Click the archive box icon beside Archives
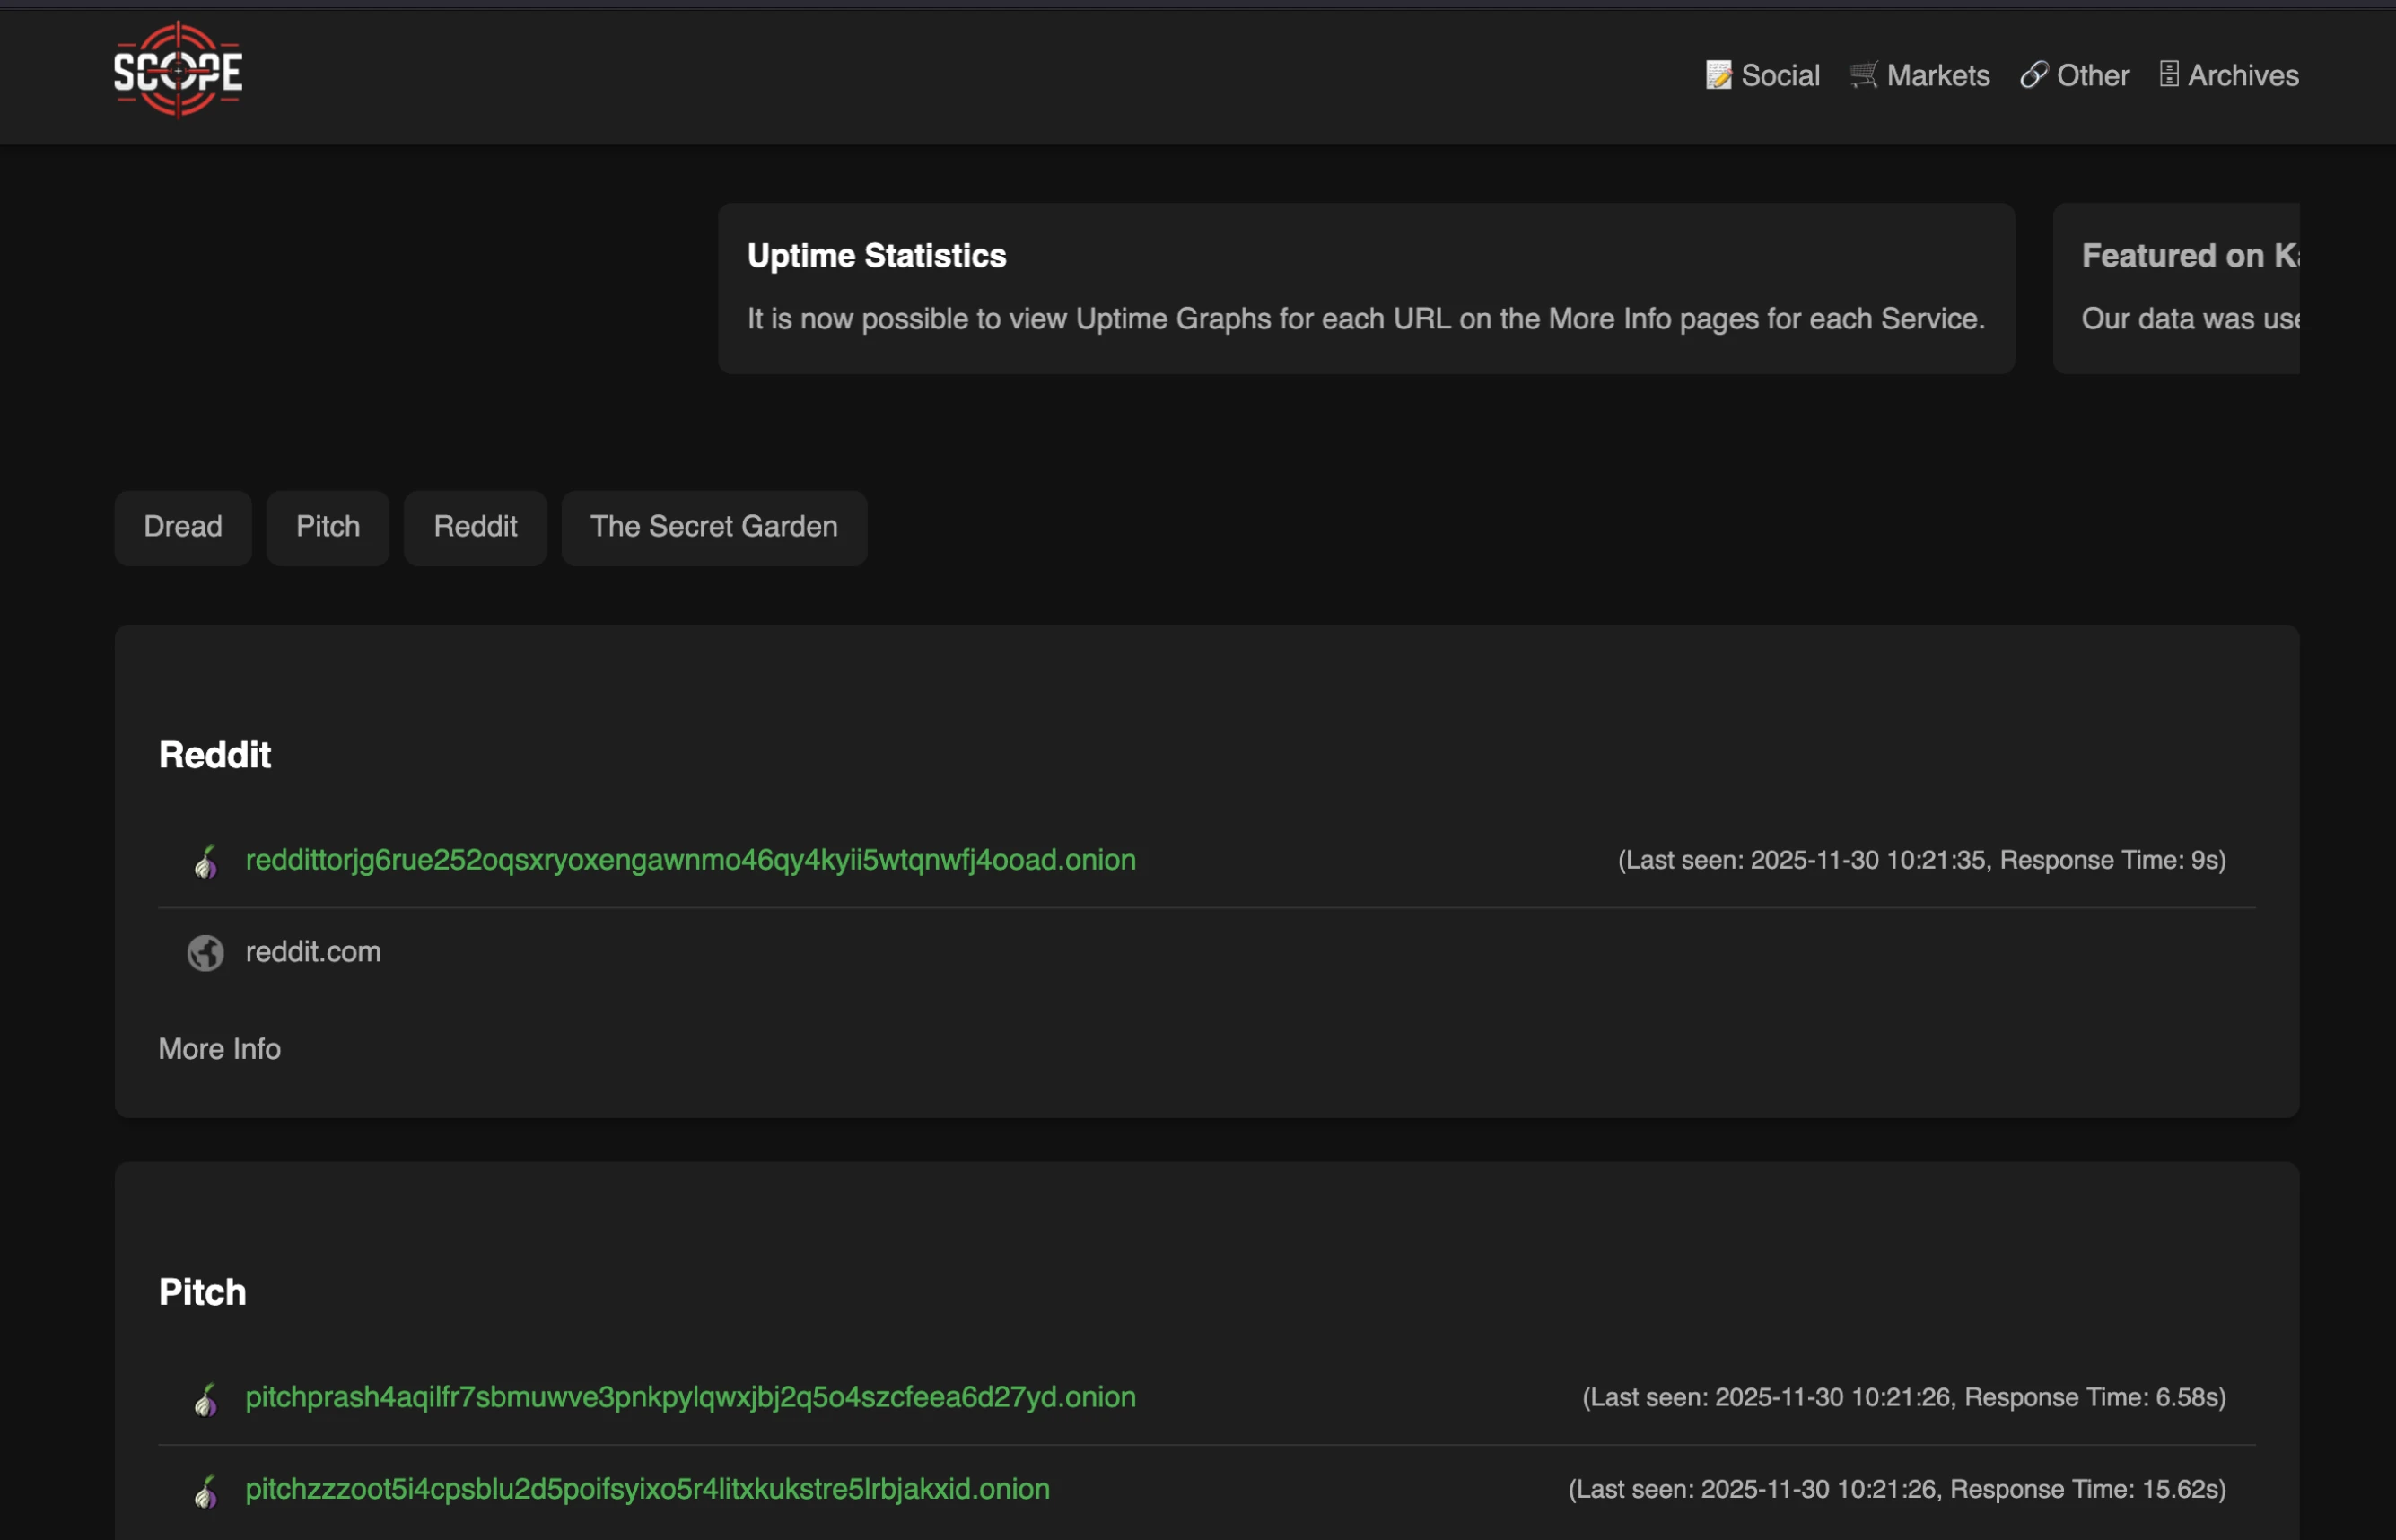This screenshot has height=1540, width=2396. pos(2168,75)
